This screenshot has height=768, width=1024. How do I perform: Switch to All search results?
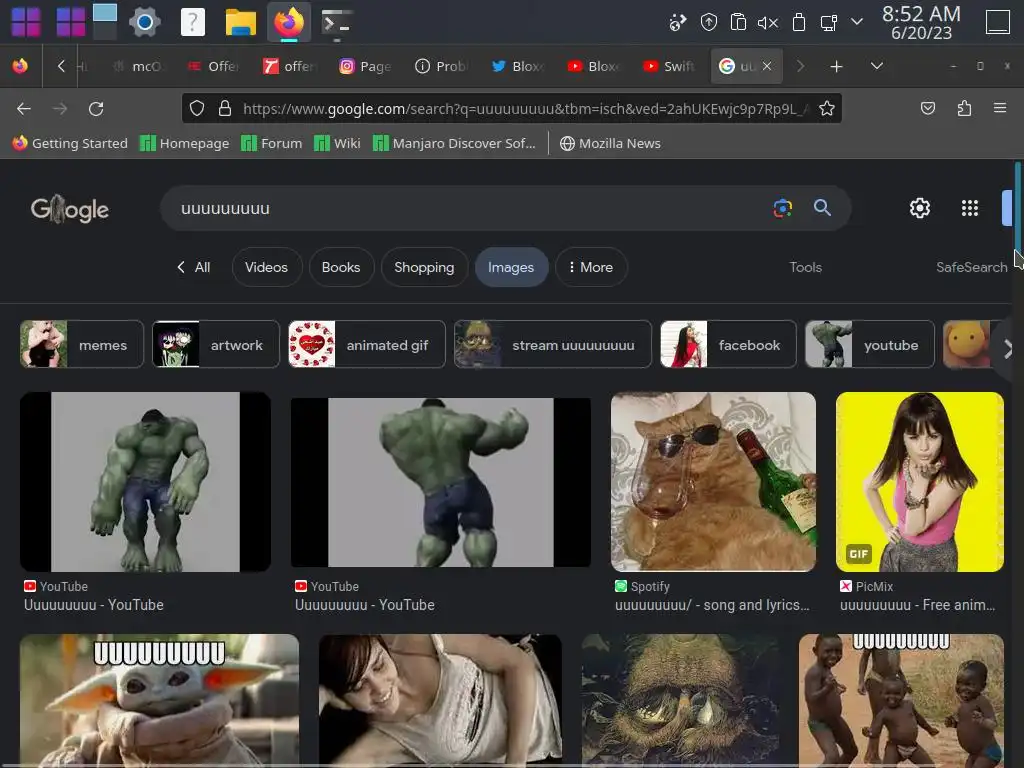(x=194, y=267)
